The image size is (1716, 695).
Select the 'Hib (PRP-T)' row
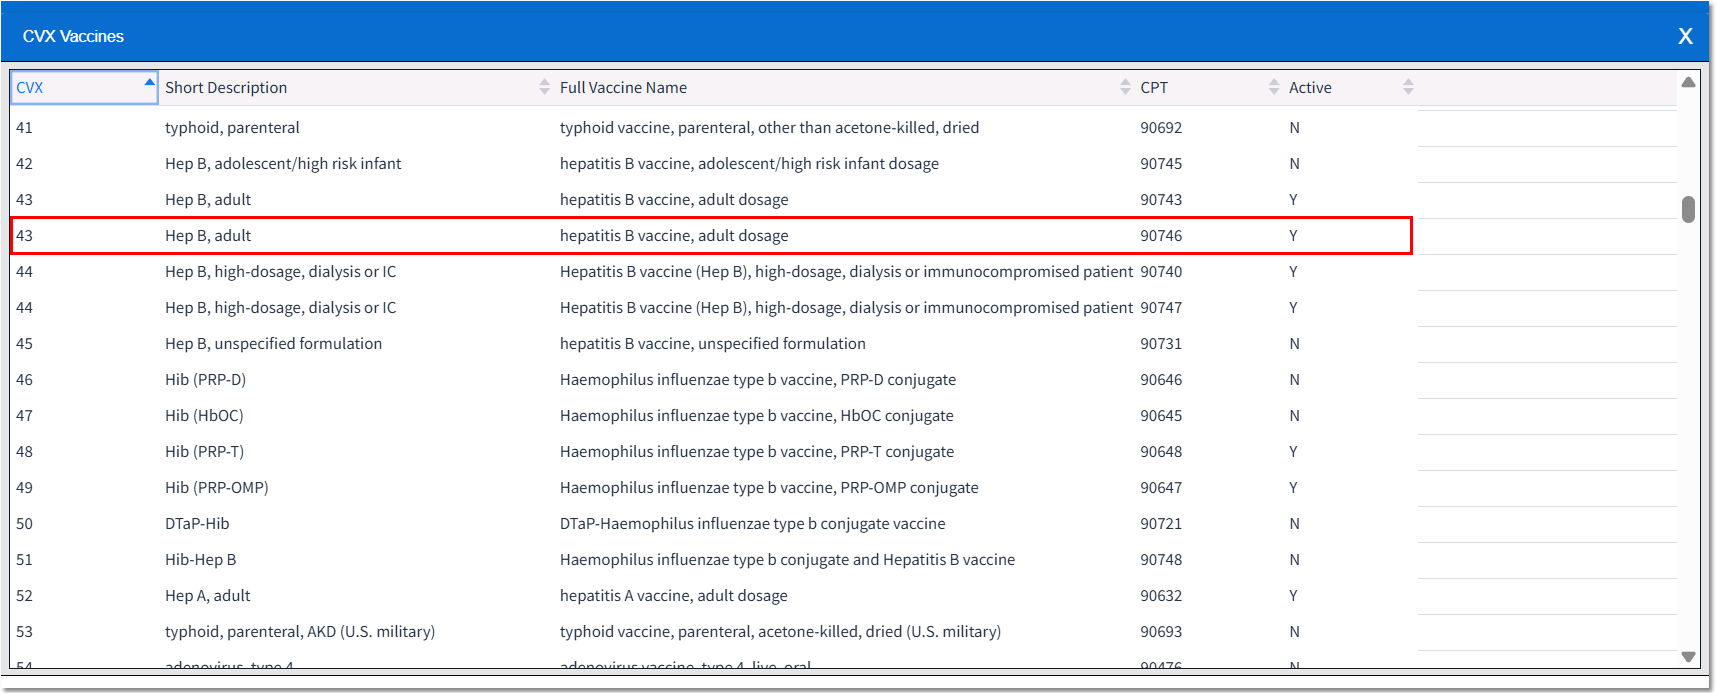[713, 451]
